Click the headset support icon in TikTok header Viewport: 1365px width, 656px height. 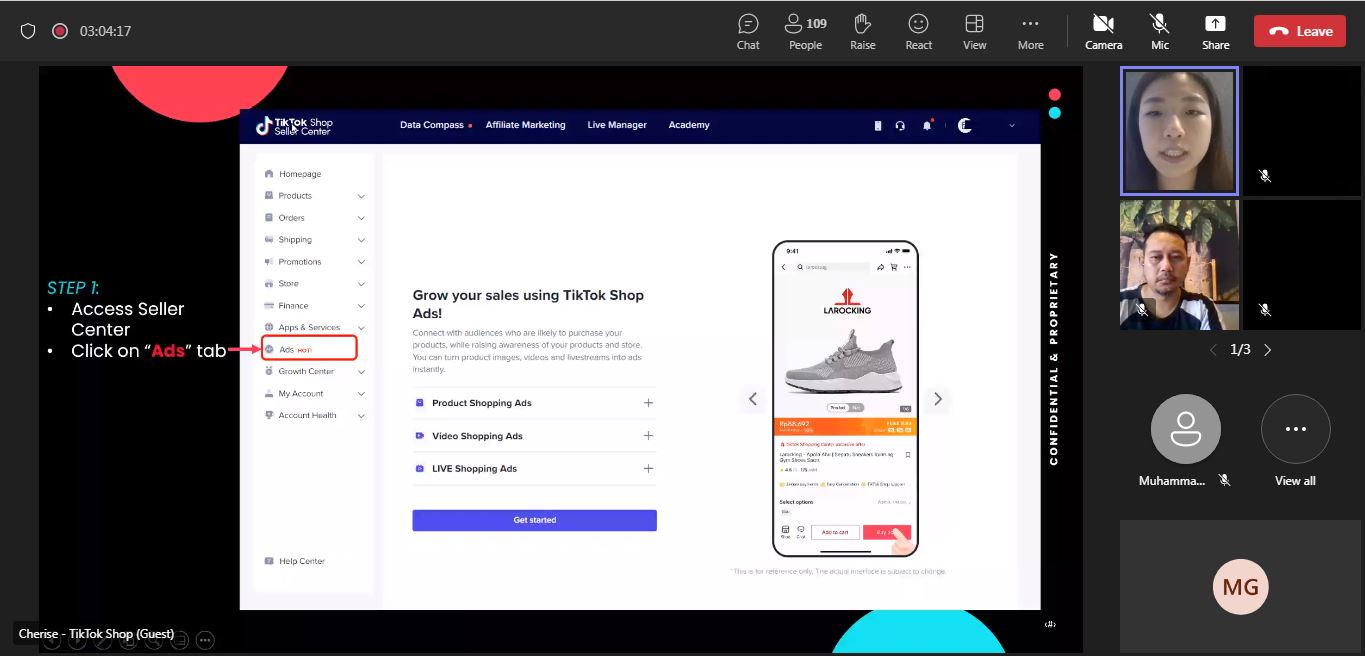900,125
